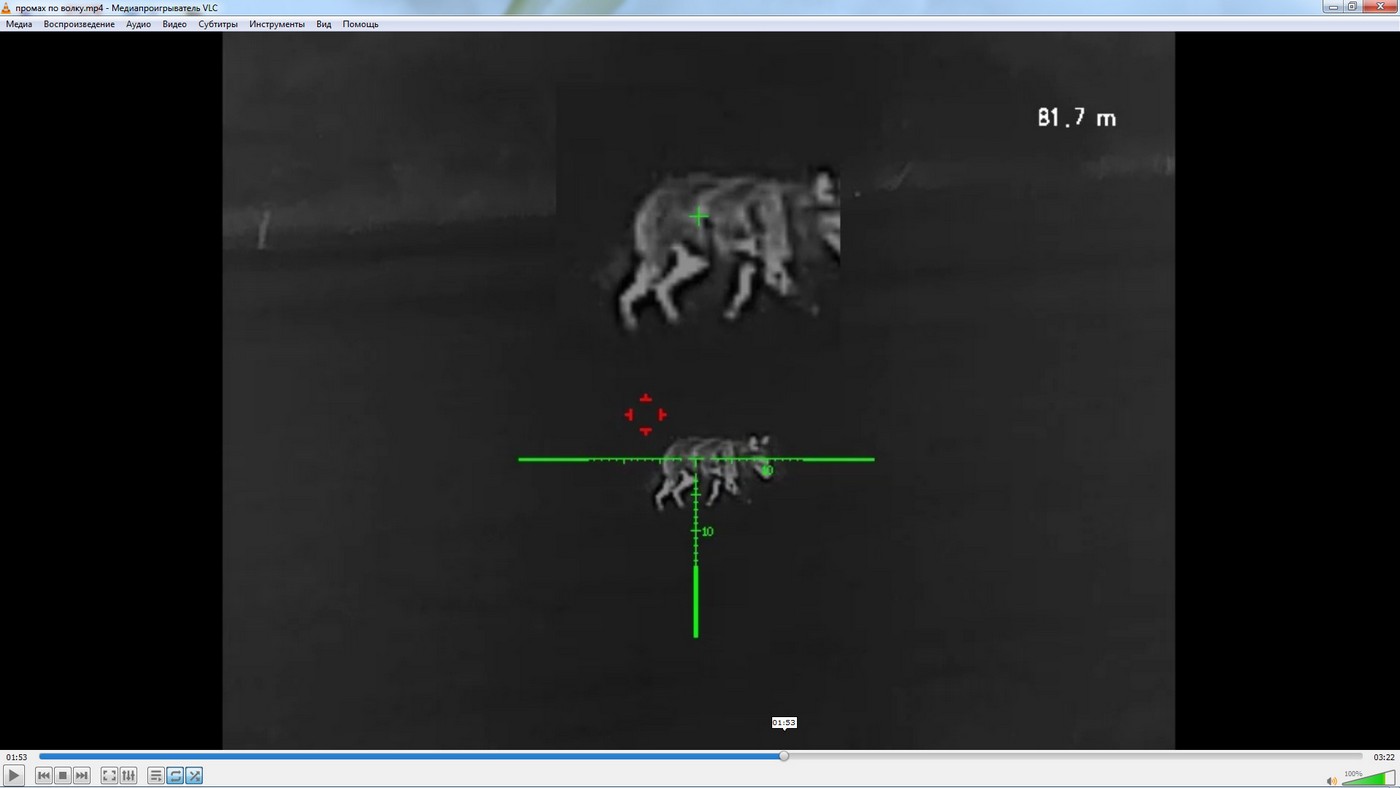Skip to previous media track
Image resolution: width=1400 pixels, height=788 pixels.
[x=44, y=776]
